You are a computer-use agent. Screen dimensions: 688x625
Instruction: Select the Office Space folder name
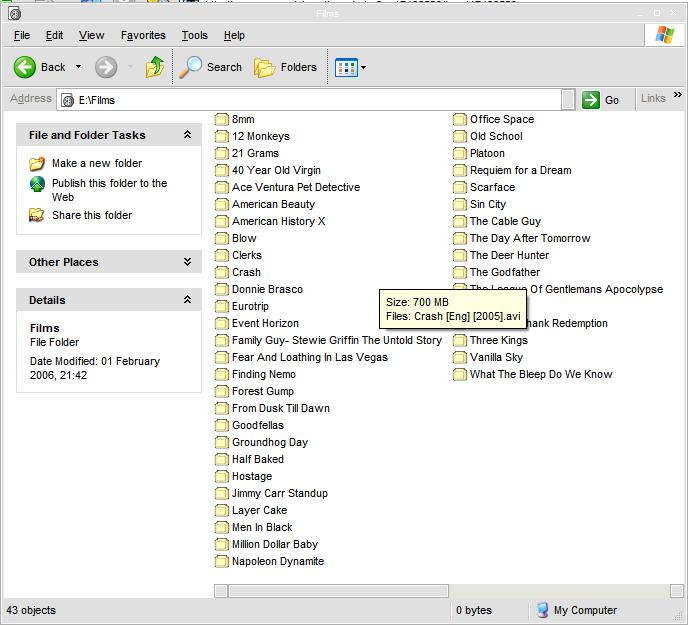pyautogui.click(x=502, y=119)
